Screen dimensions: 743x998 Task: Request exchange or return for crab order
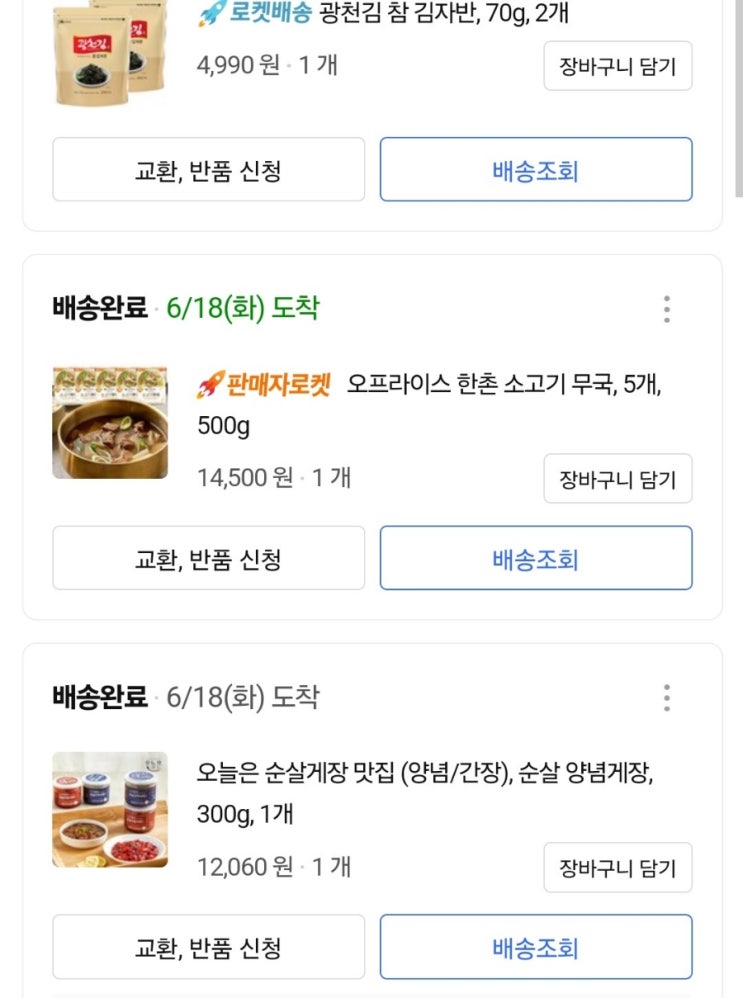pos(208,947)
